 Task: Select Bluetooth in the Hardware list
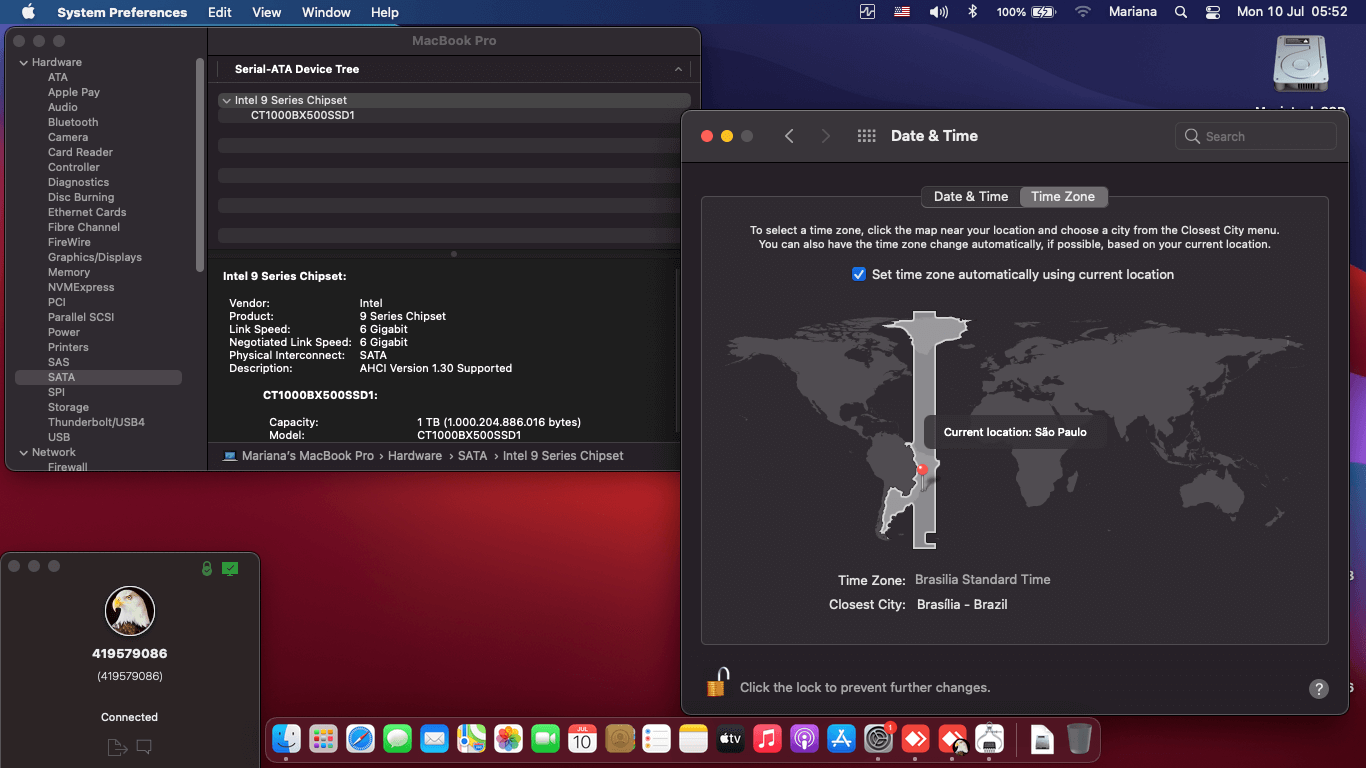[73, 122]
